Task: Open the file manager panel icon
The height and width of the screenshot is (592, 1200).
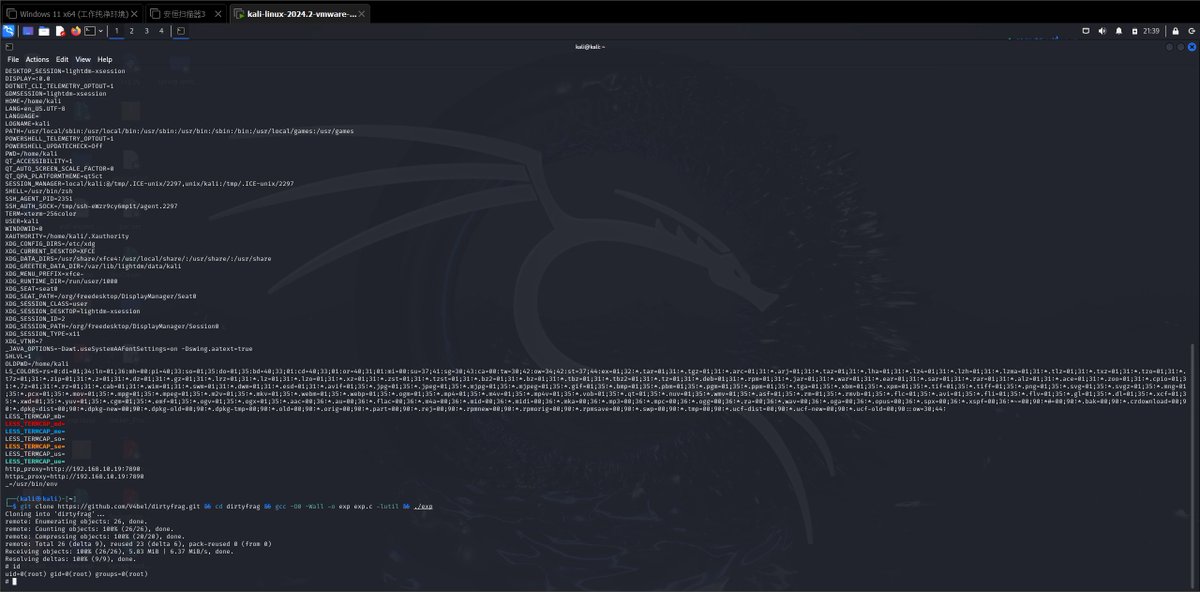Action: pos(44,31)
